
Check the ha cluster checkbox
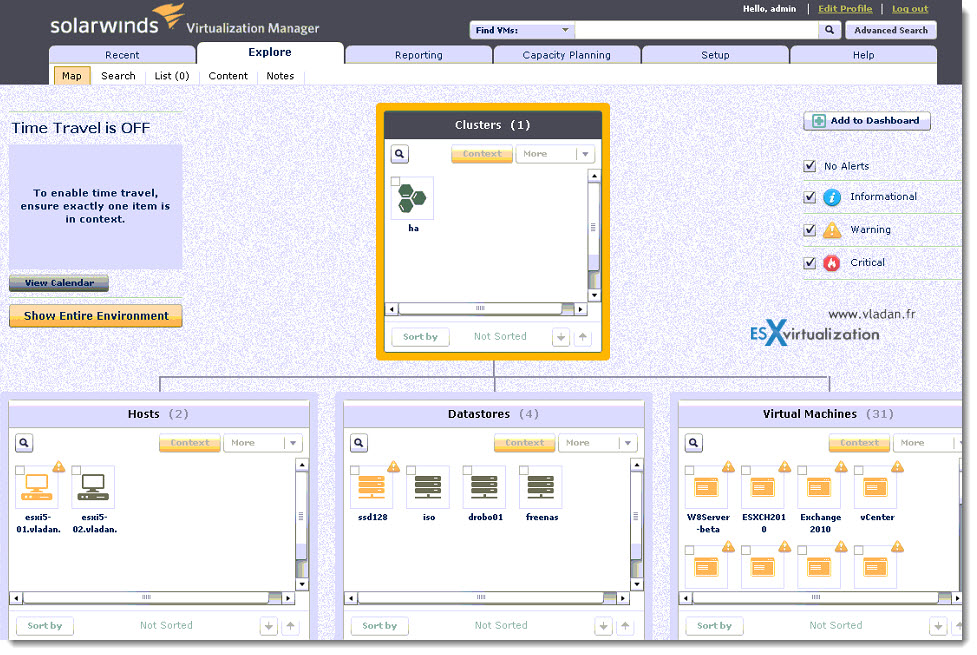tap(395, 181)
